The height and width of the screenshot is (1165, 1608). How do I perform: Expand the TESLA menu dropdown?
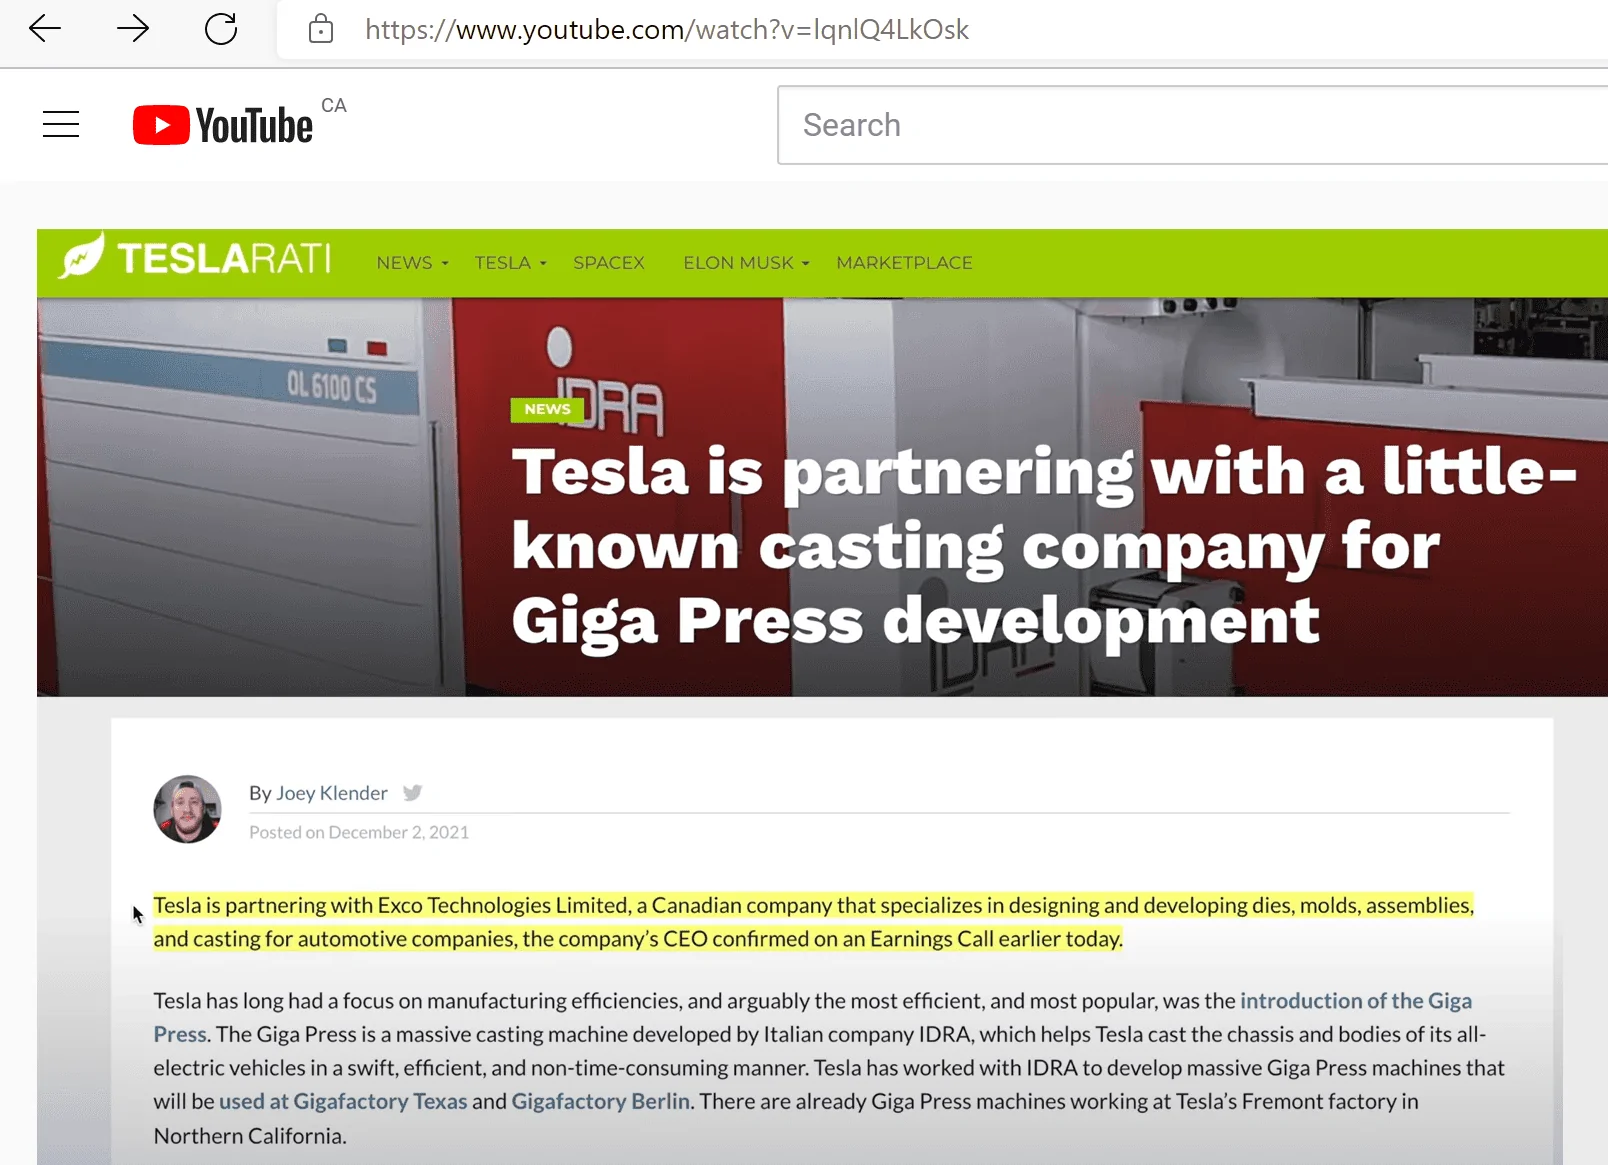(510, 263)
